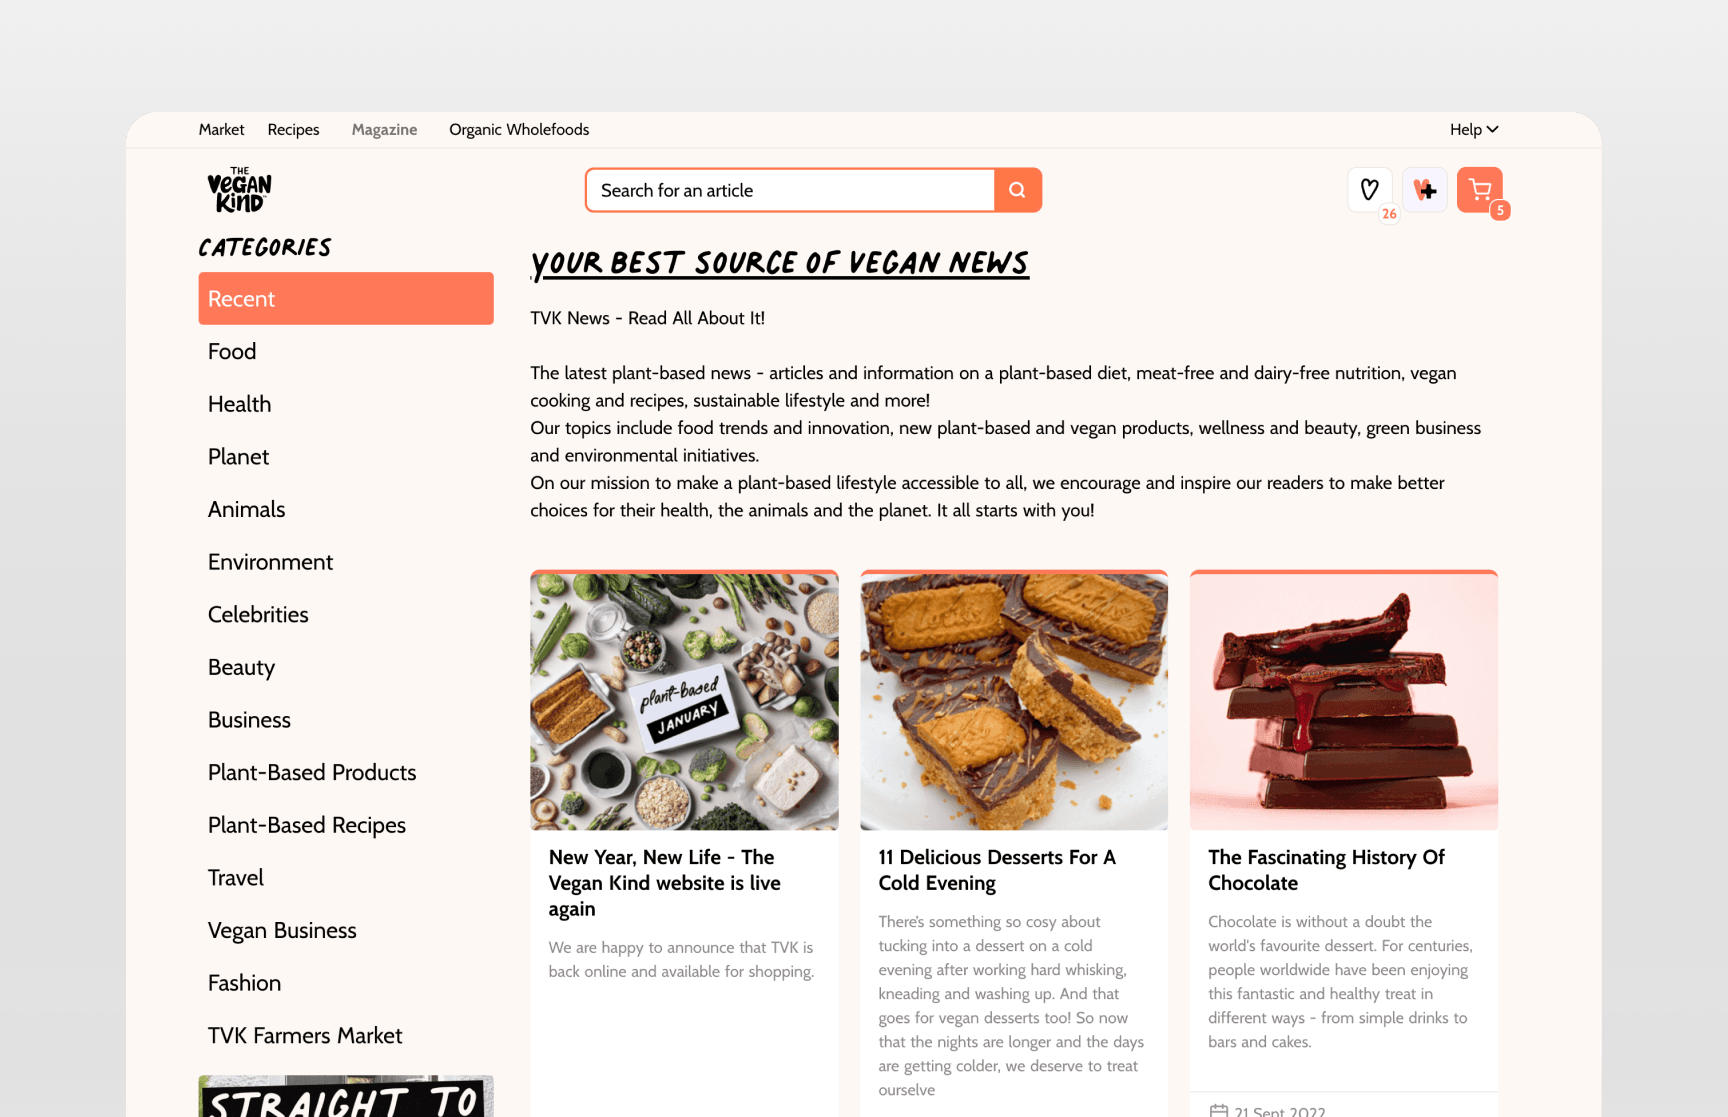Open the wishlist heart icon

tap(1370, 189)
